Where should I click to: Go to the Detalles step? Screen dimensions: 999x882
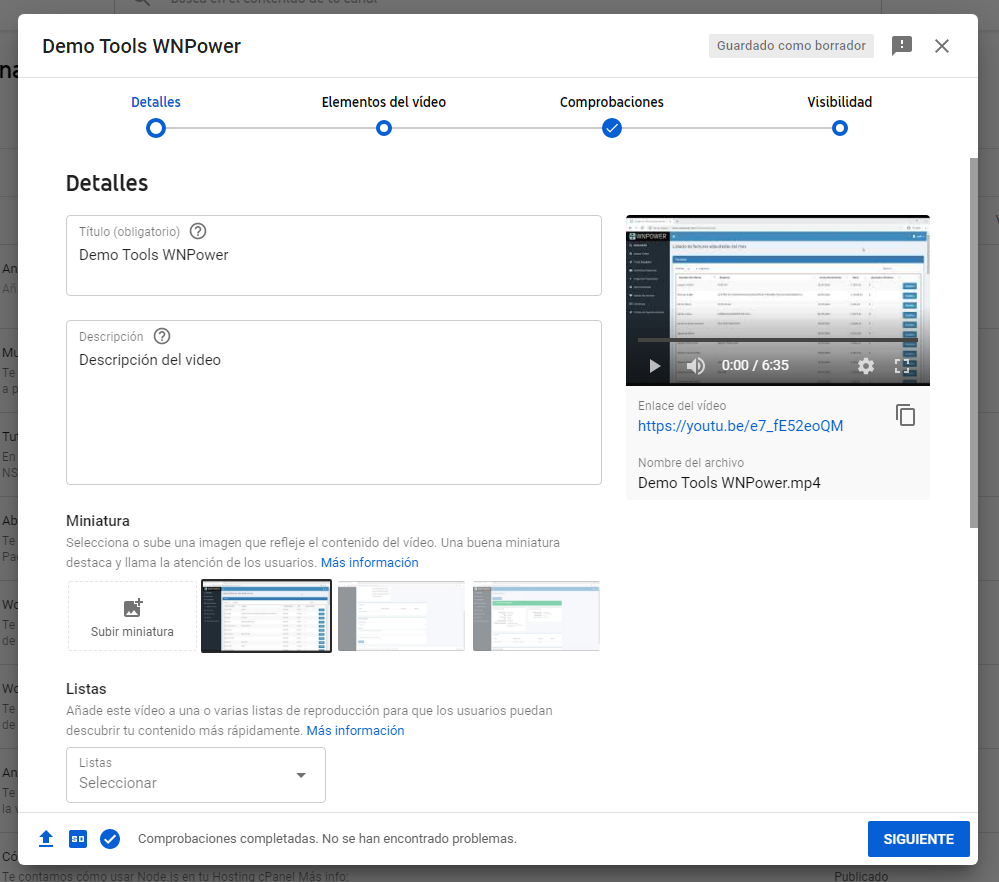pyautogui.click(x=155, y=102)
